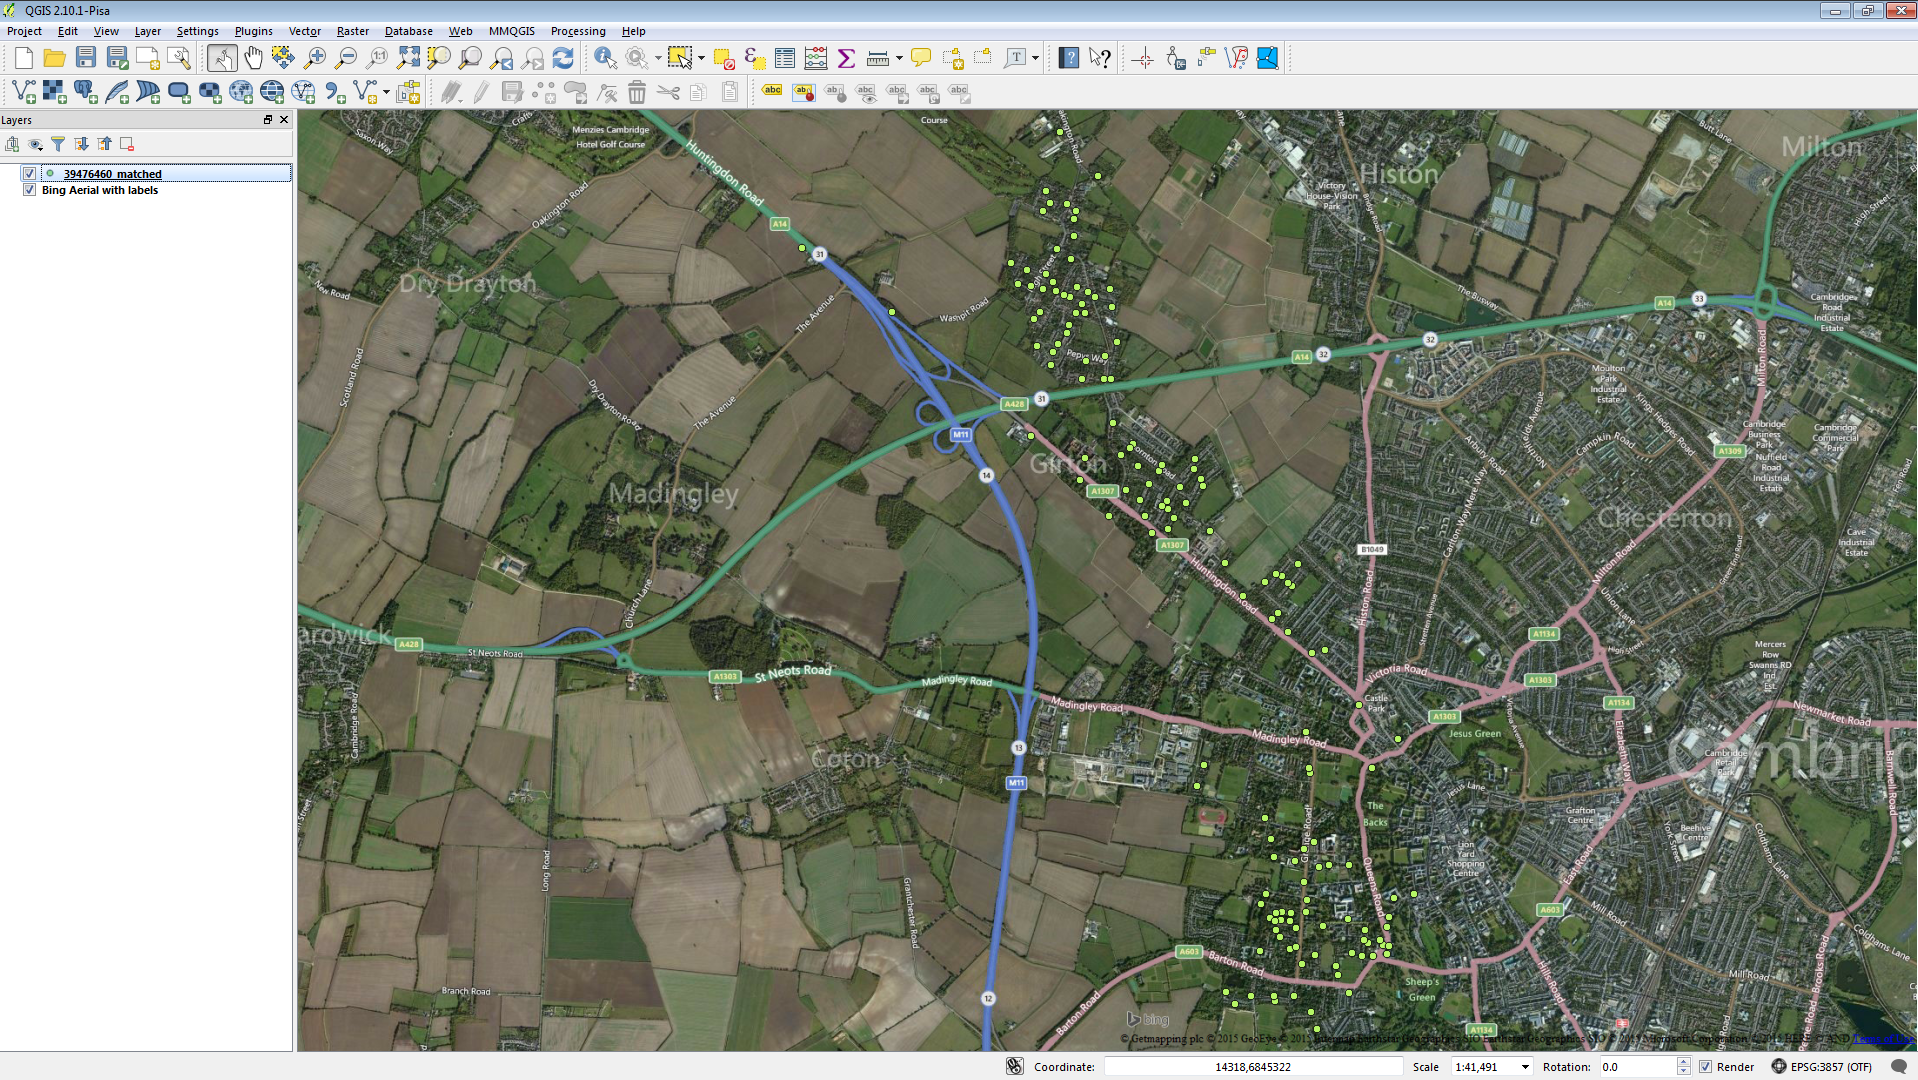Expand the new vector layer dropdown arrow
Screen dimensions: 1918x1080
(386, 93)
